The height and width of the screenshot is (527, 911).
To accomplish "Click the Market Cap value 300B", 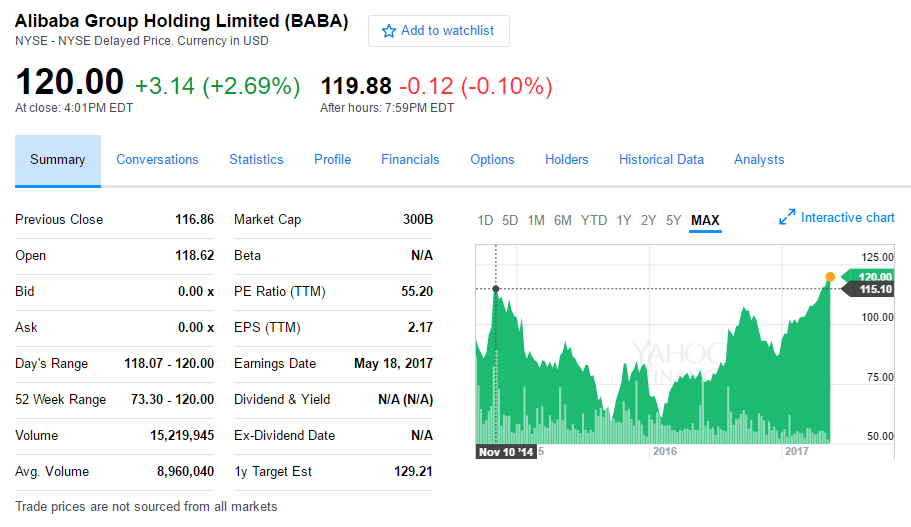I will (x=418, y=220).
